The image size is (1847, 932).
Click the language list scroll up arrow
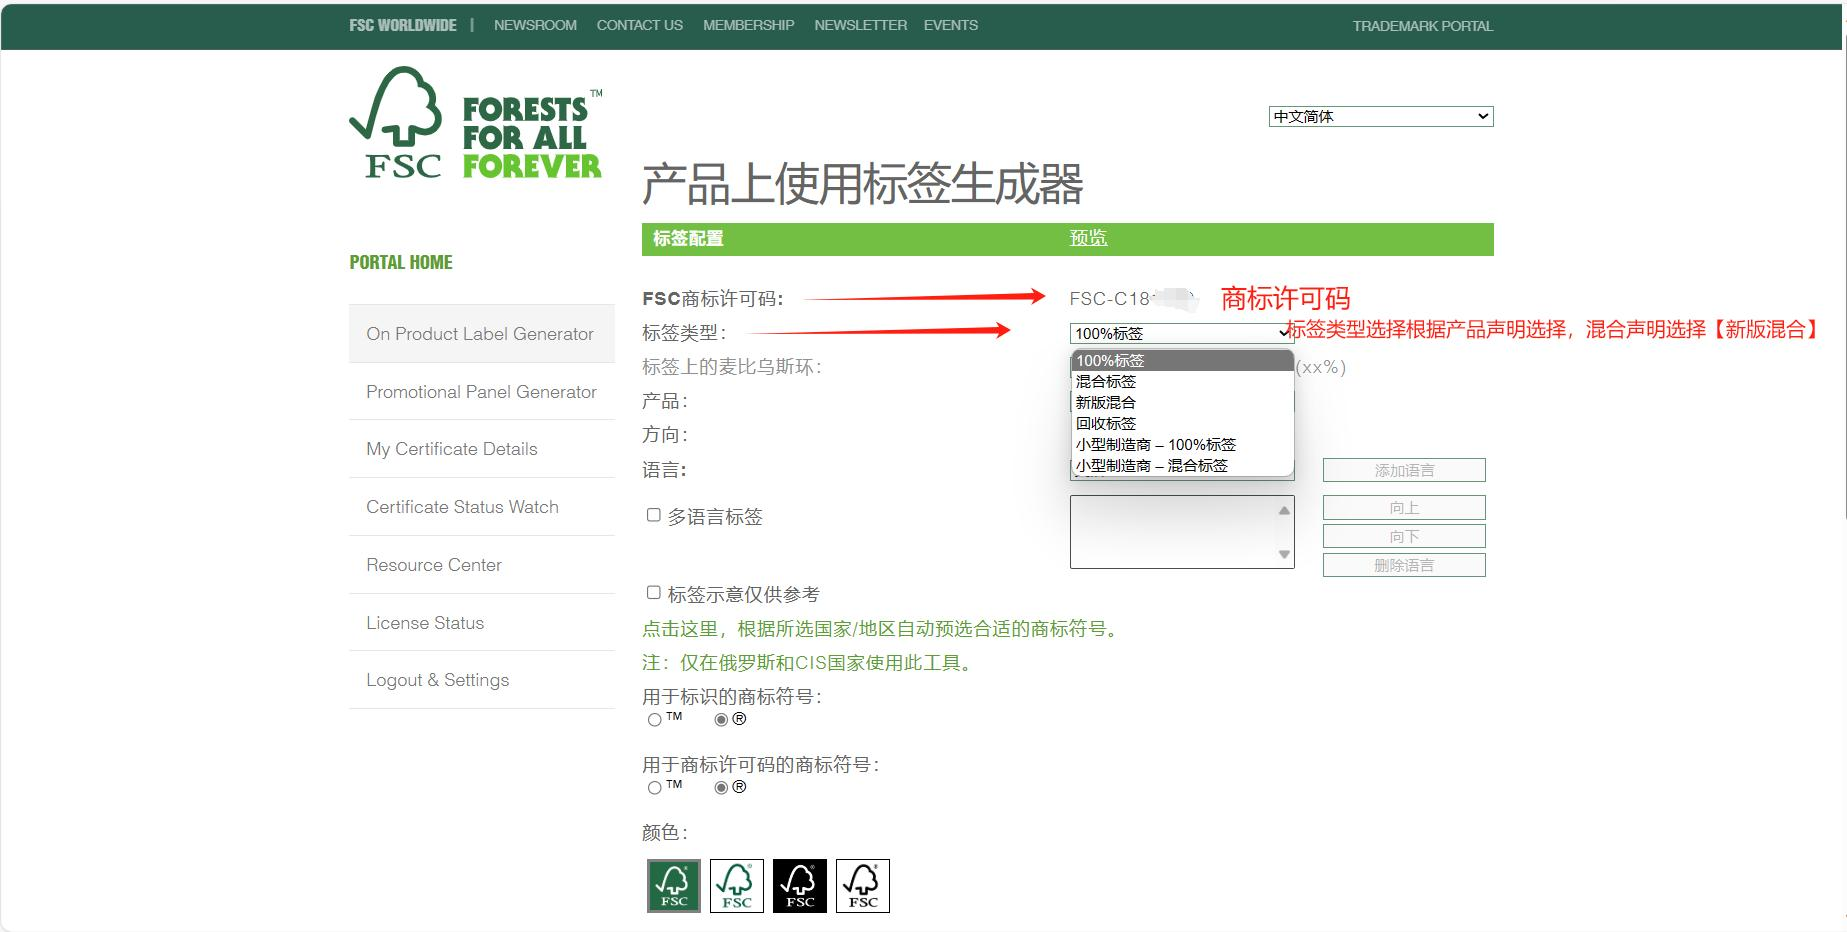point(1284,510)
